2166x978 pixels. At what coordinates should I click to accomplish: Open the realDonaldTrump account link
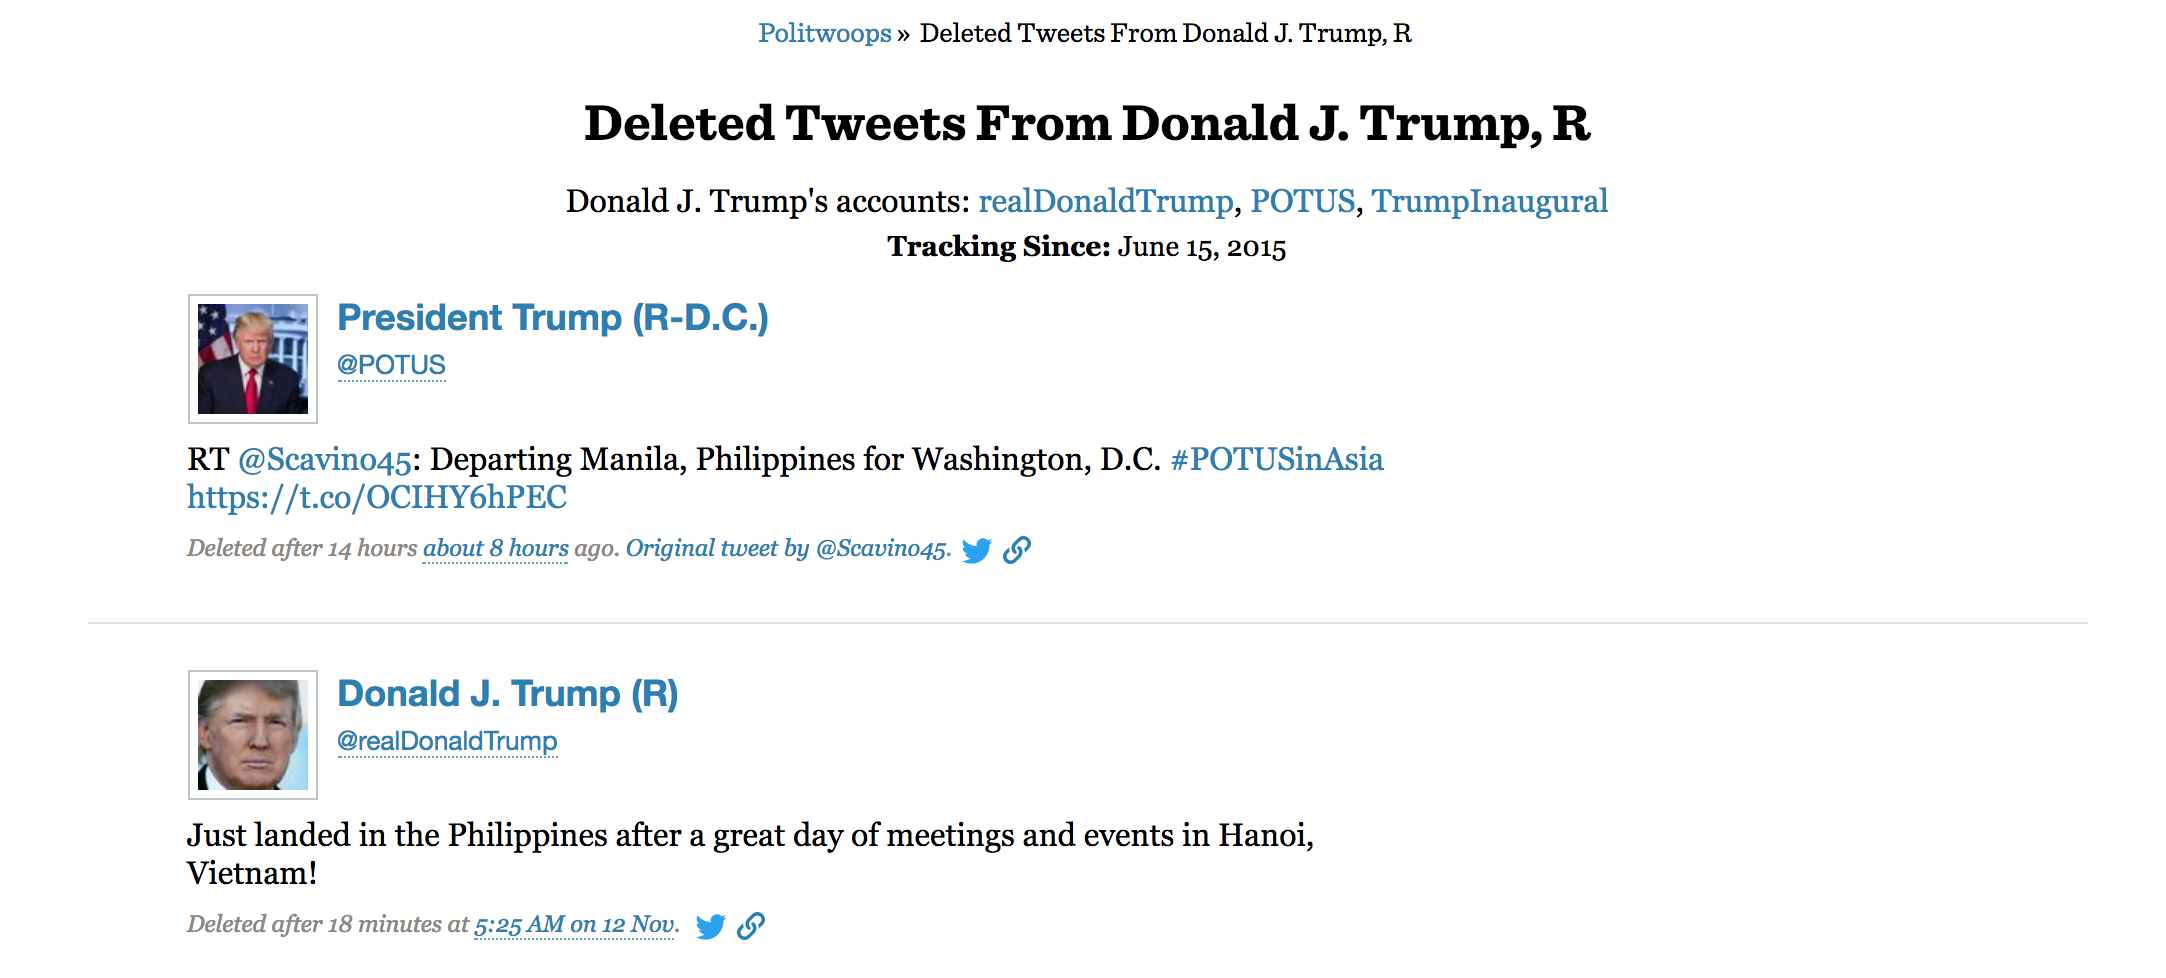point(1105,201)
